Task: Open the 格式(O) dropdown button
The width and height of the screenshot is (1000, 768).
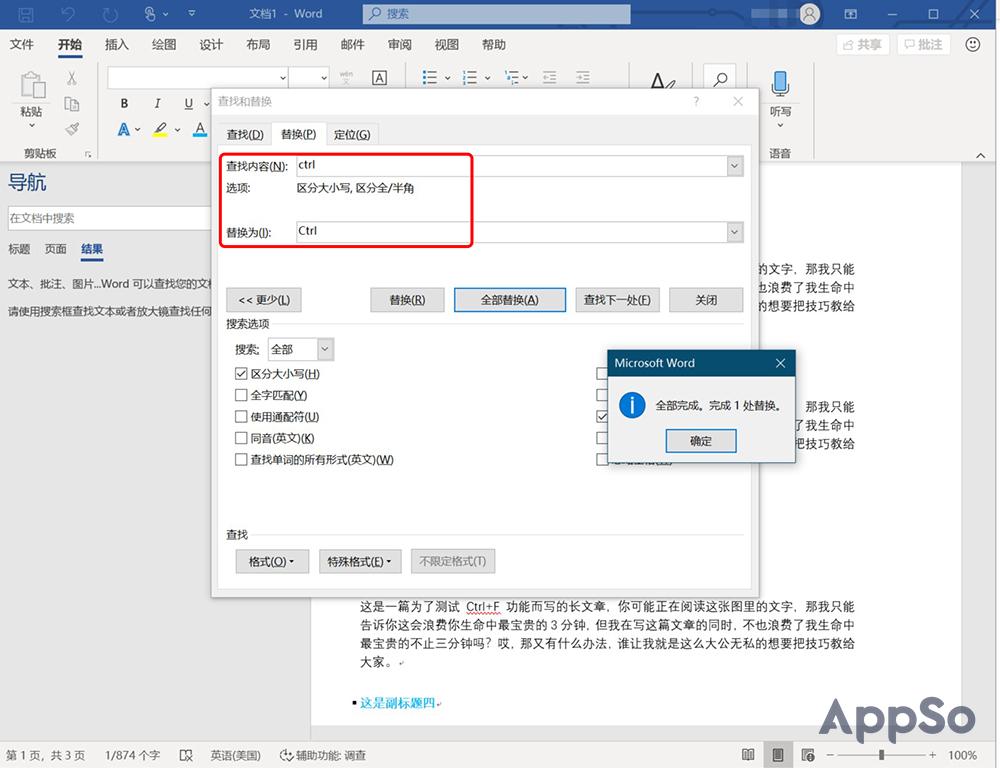Action: [x=272, y=561]
